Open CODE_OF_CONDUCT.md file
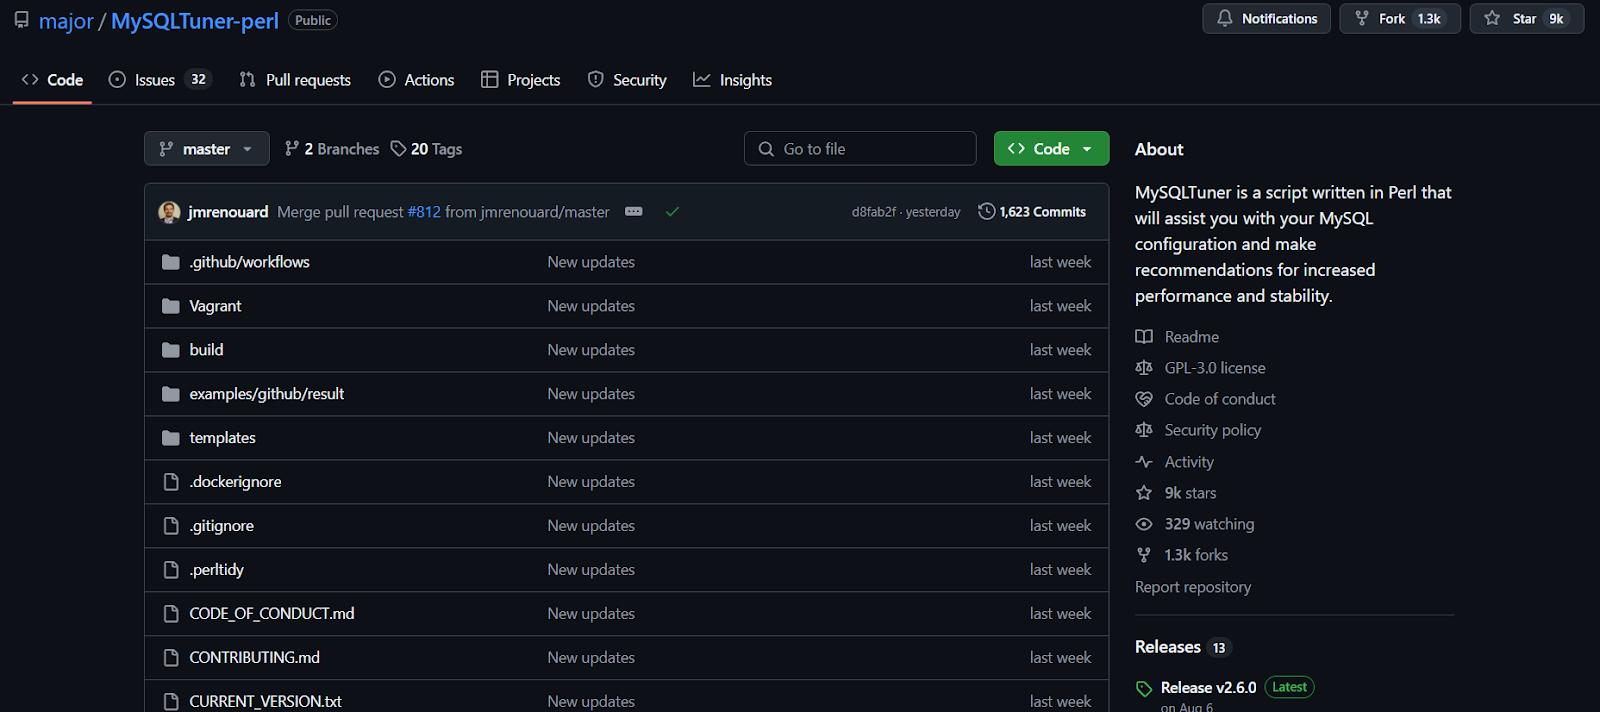Viewport: 1600px width, 712px height. click(272, 614)
